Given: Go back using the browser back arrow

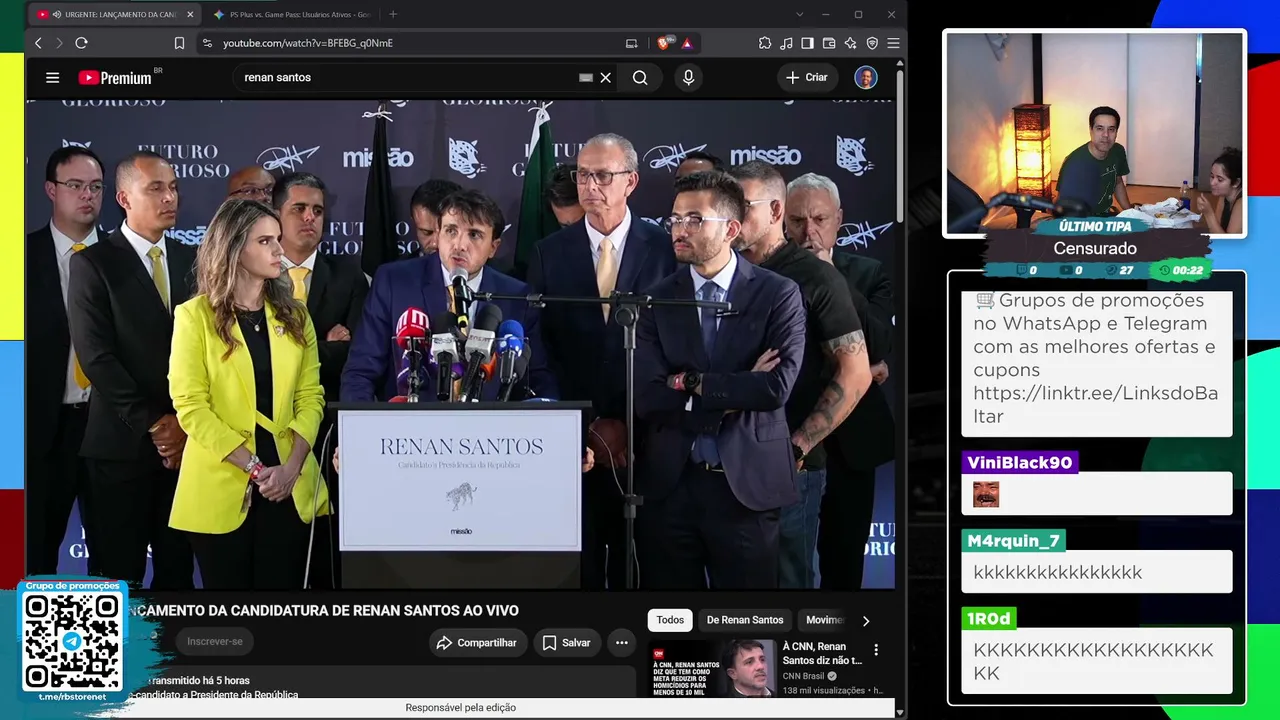Looking at the screenshot, I should coord(38,43).
